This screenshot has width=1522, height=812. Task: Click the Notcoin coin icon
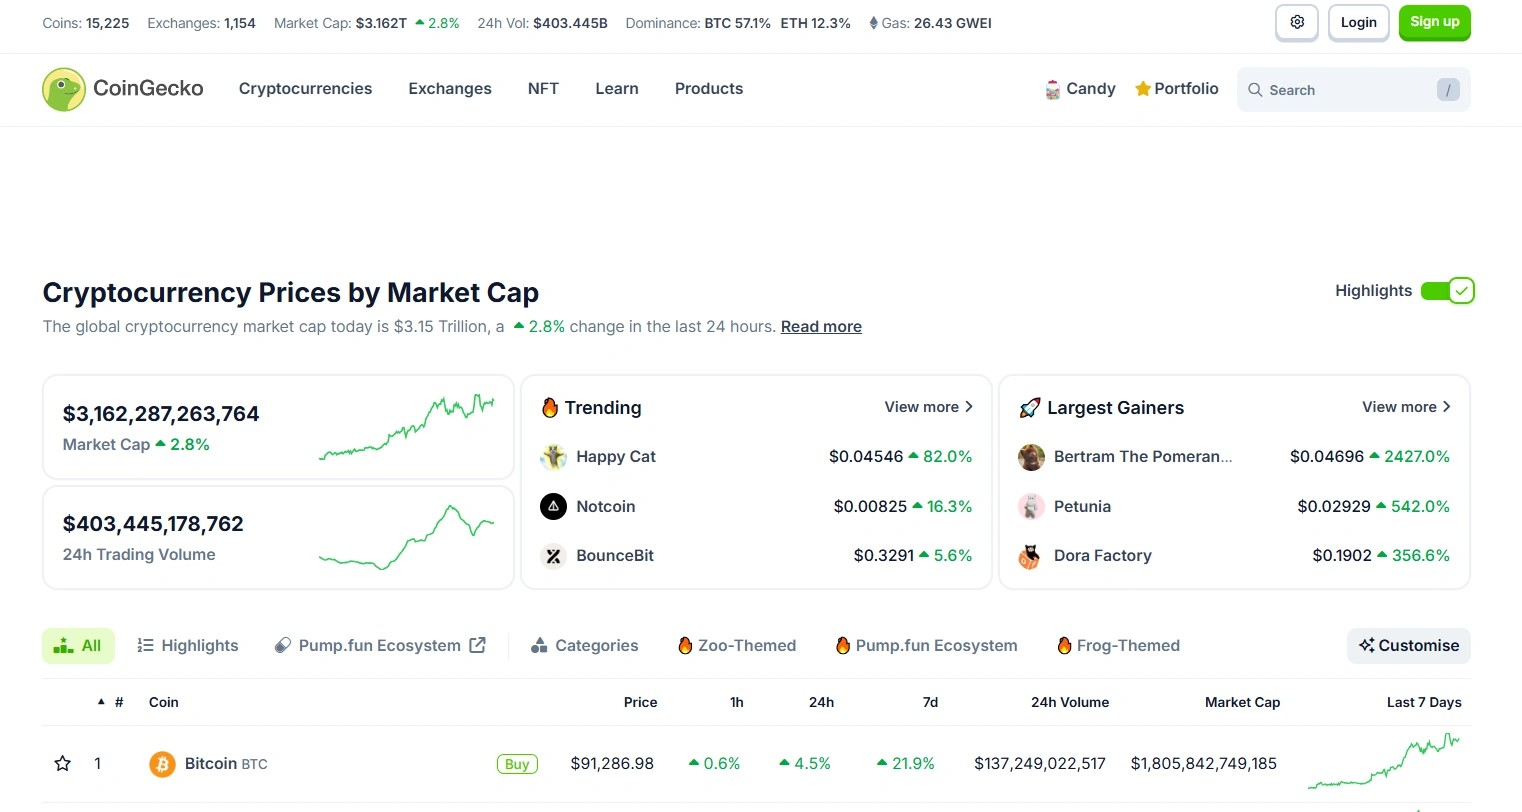click(x=553, y=507)
